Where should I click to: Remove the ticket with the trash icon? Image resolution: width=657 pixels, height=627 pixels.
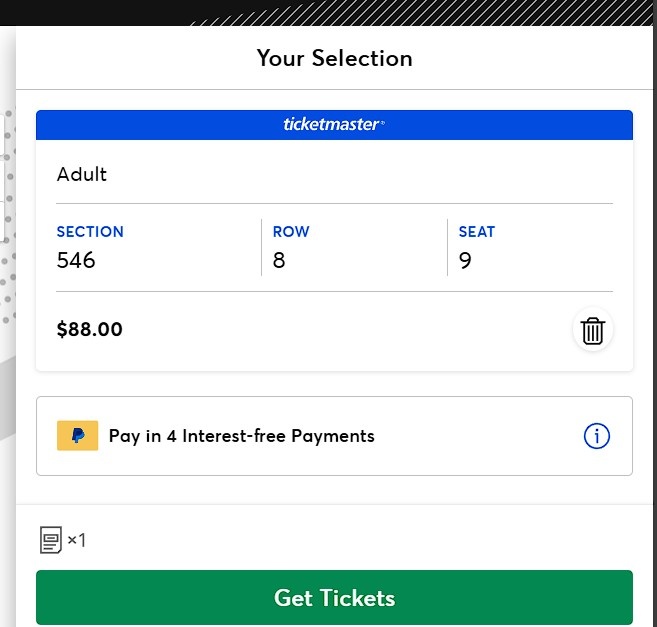(x=593, y=331)
